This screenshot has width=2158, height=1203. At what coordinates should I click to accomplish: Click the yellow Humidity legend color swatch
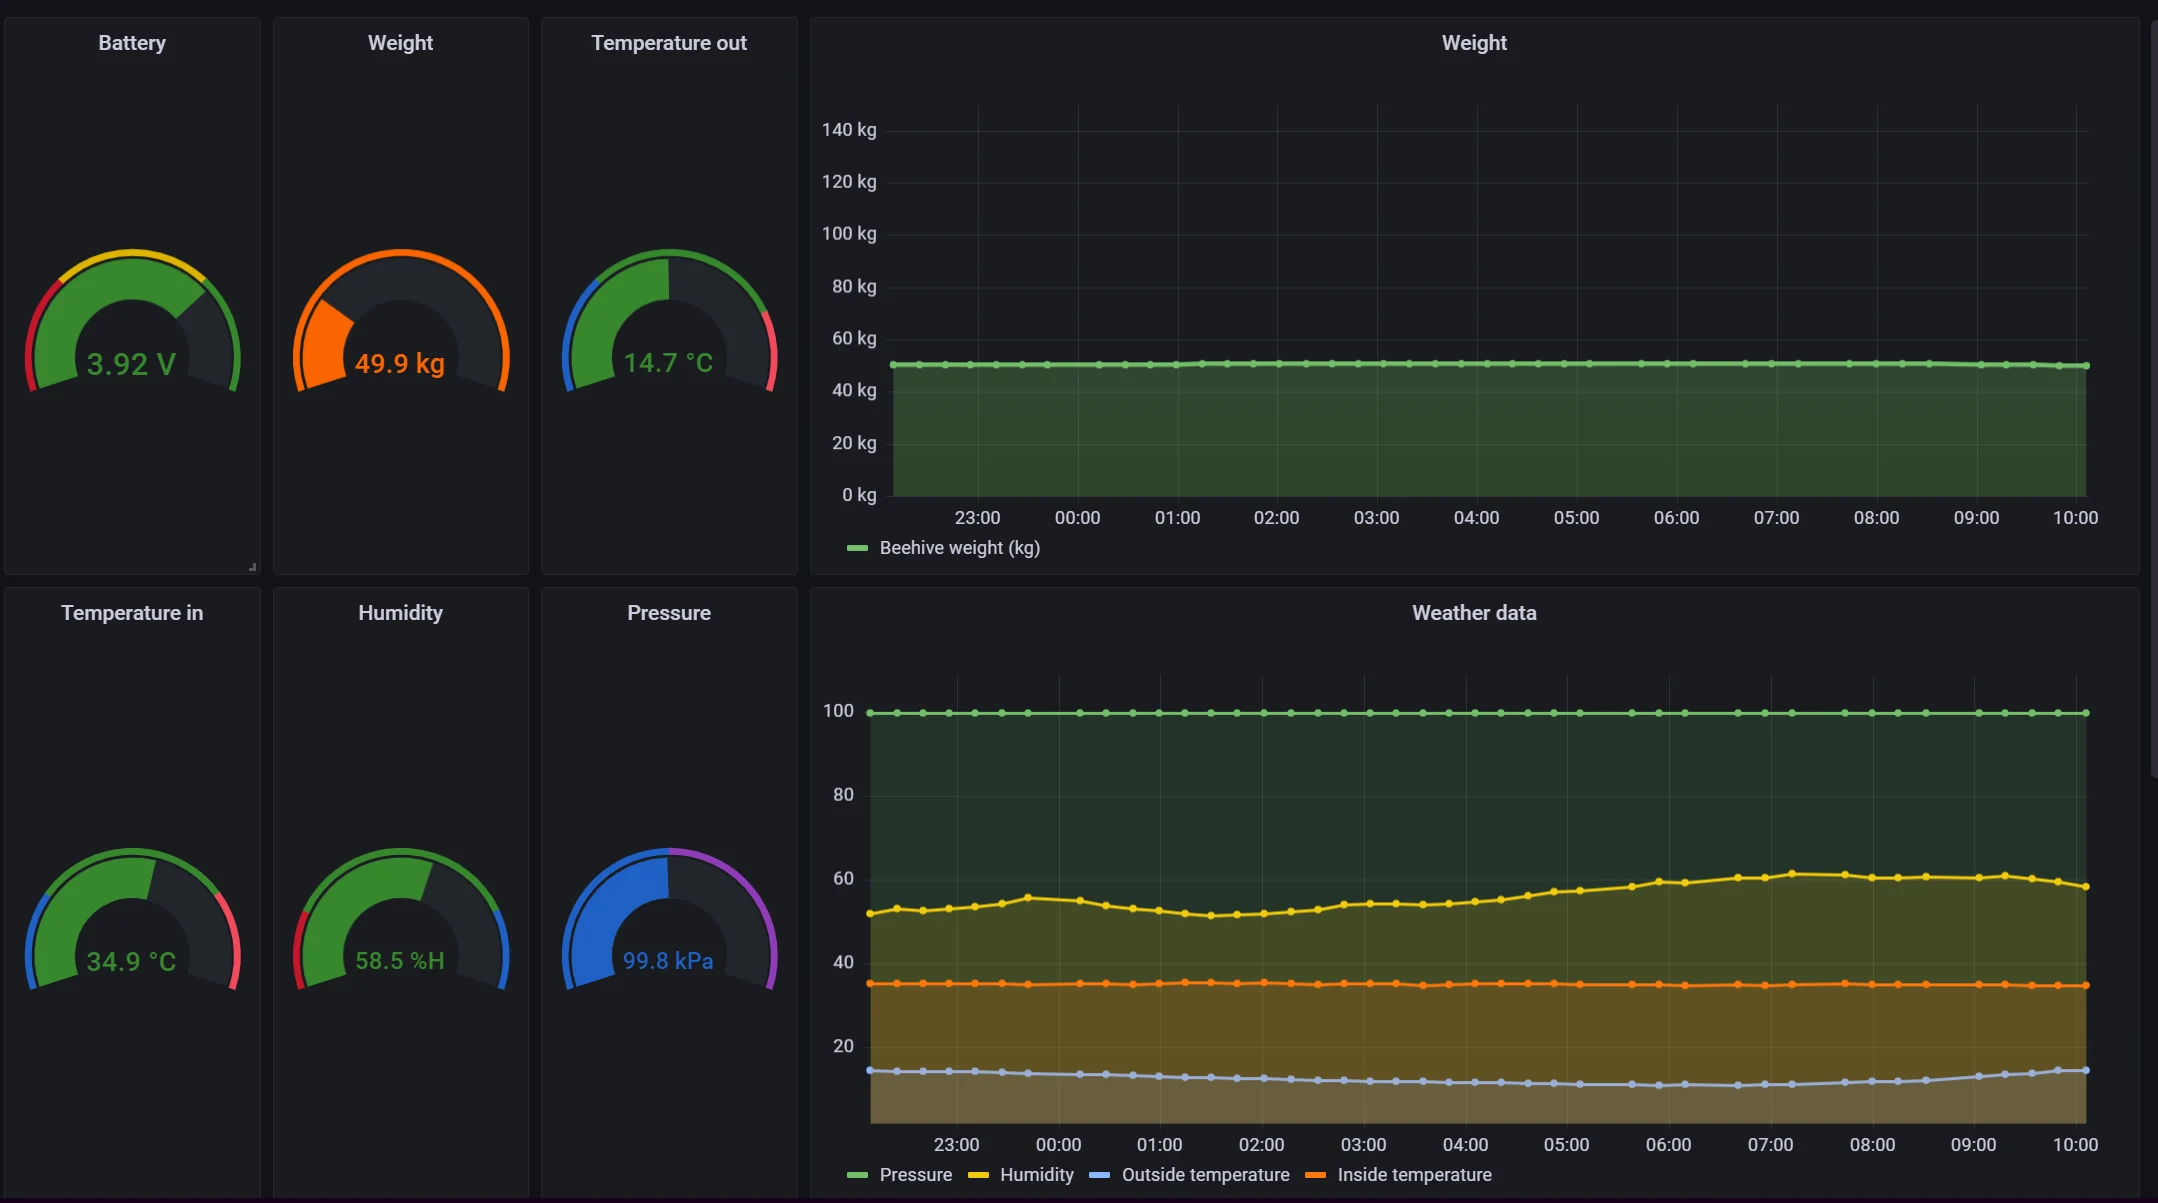[978, 1175]
